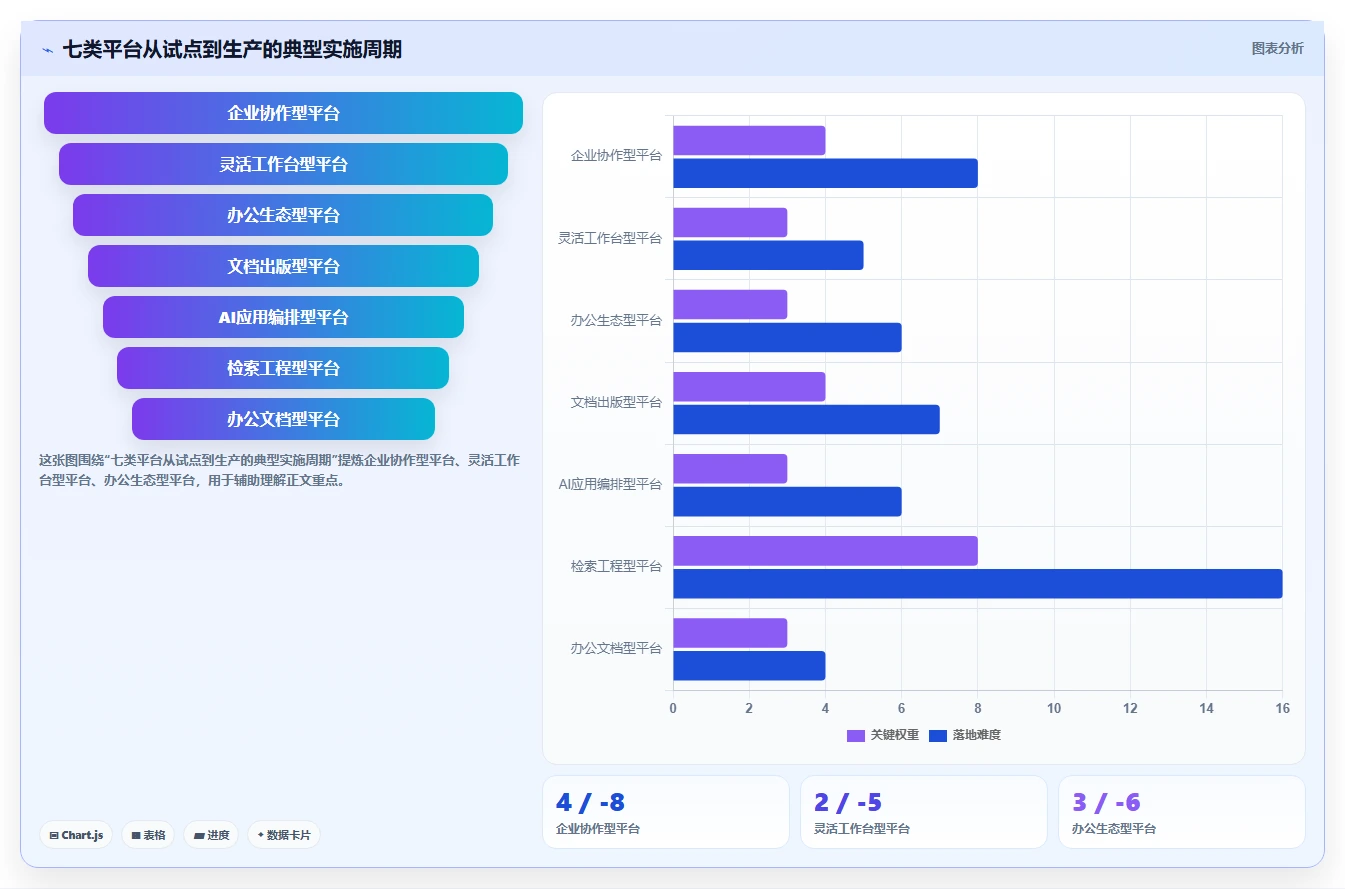Select the 企业协作型平台 funnel stage
Viewport: 1345px width, 889px height.
(283, 113)
